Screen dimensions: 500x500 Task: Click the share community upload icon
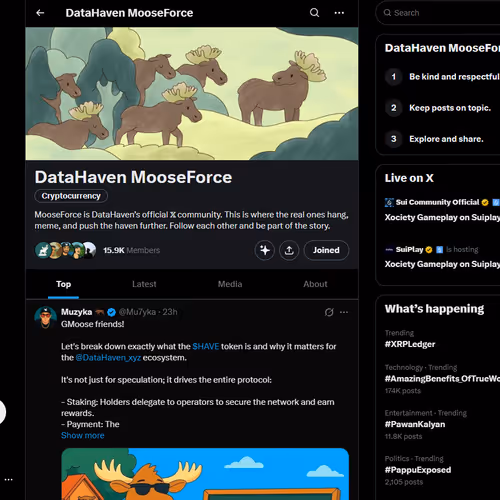click(289, 250)
